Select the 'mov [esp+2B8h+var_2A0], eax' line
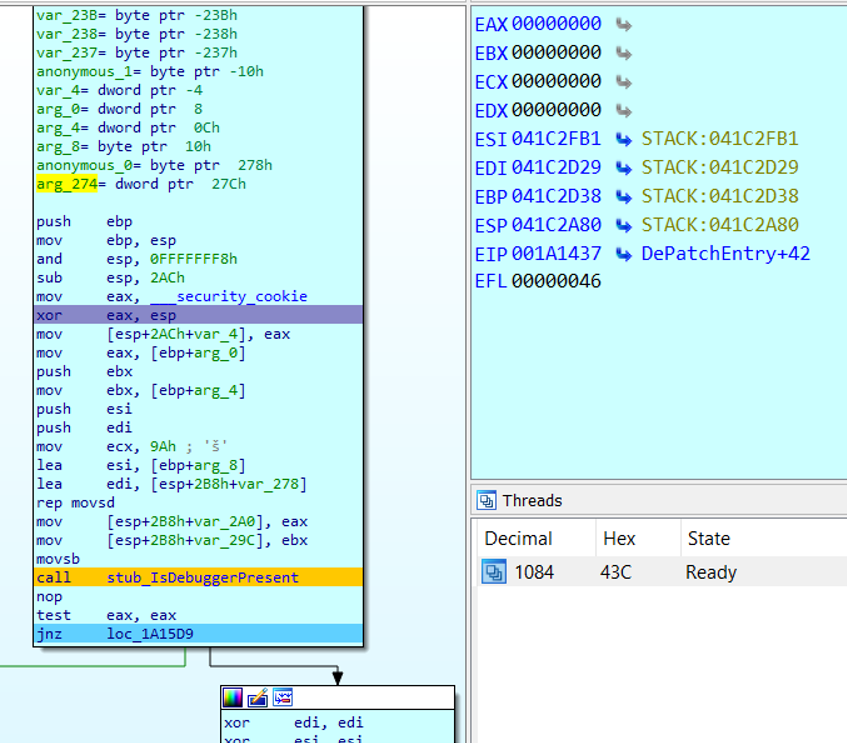This screenshot has height=743, width=847. (x=172, y=521)
